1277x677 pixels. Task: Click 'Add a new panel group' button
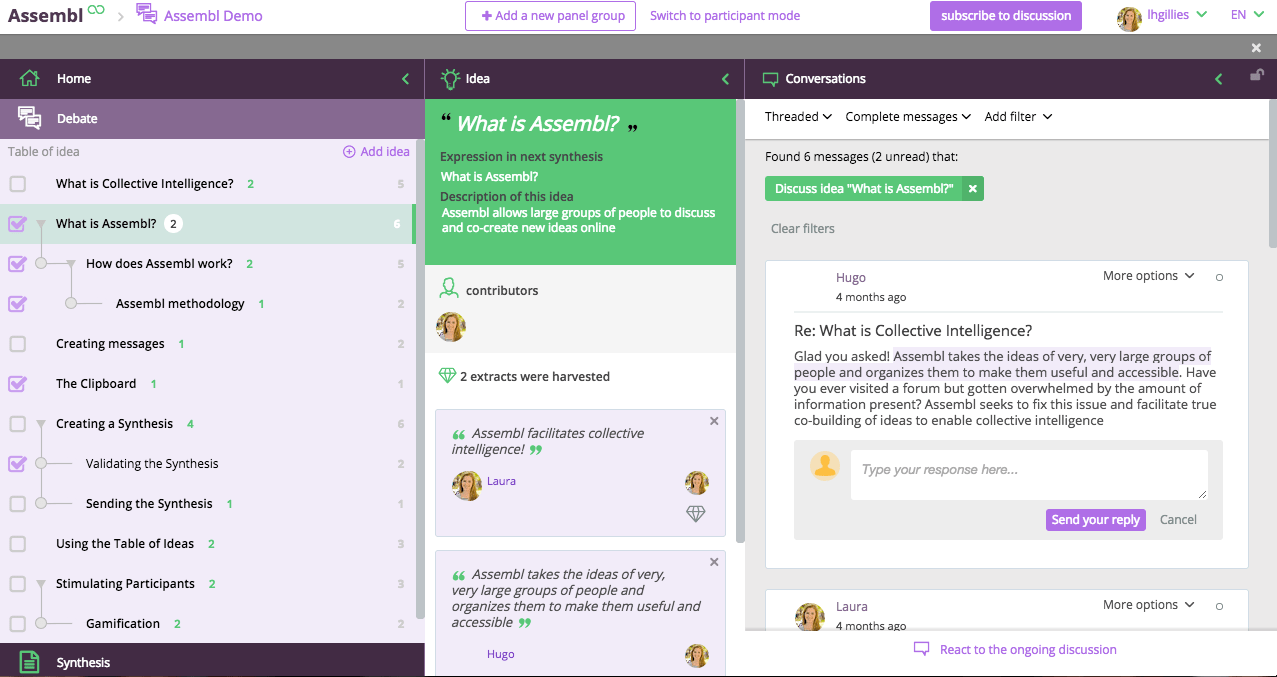coord(550,16)
